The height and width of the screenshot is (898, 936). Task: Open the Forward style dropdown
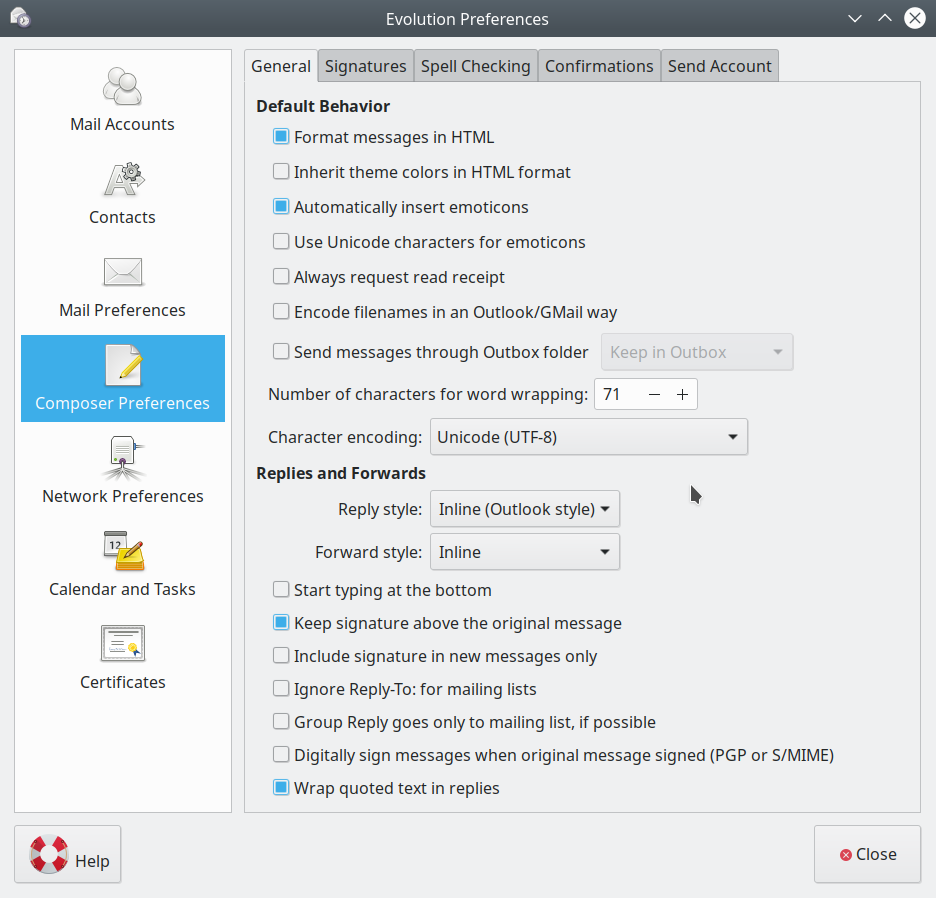click(x=524, y=552)
